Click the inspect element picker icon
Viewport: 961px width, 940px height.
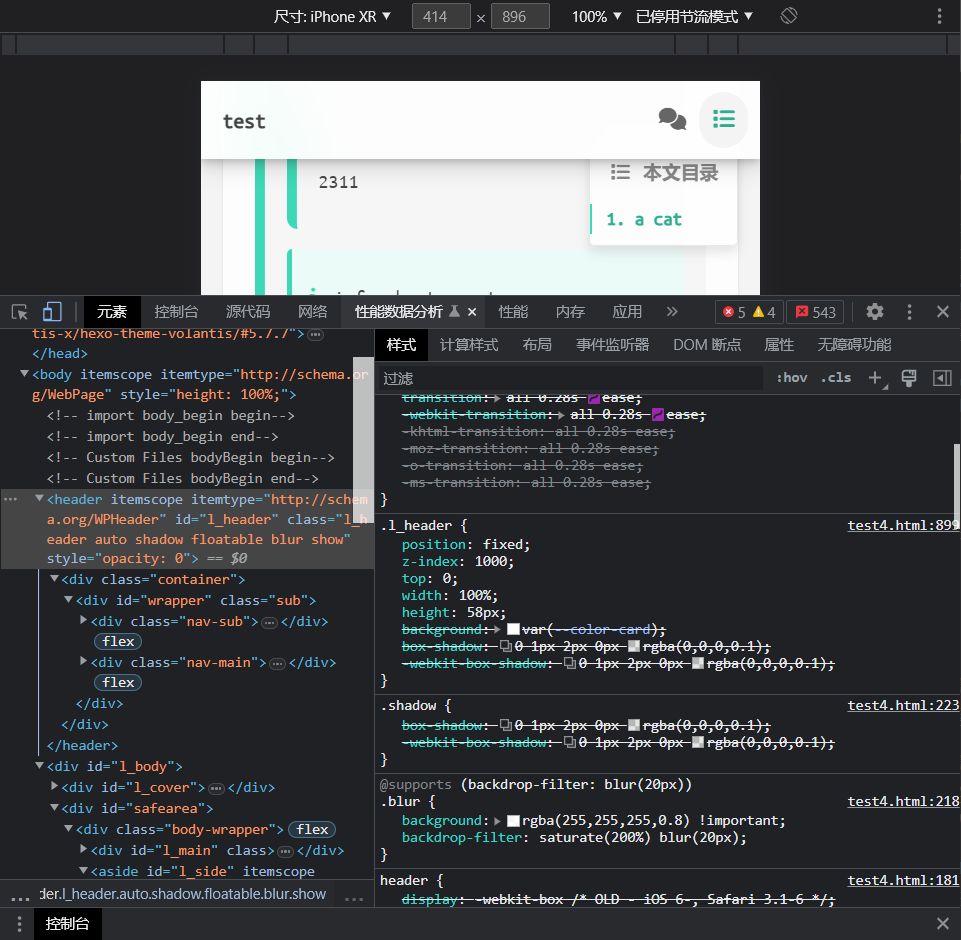pyautogui.click(x=20, y=312)
